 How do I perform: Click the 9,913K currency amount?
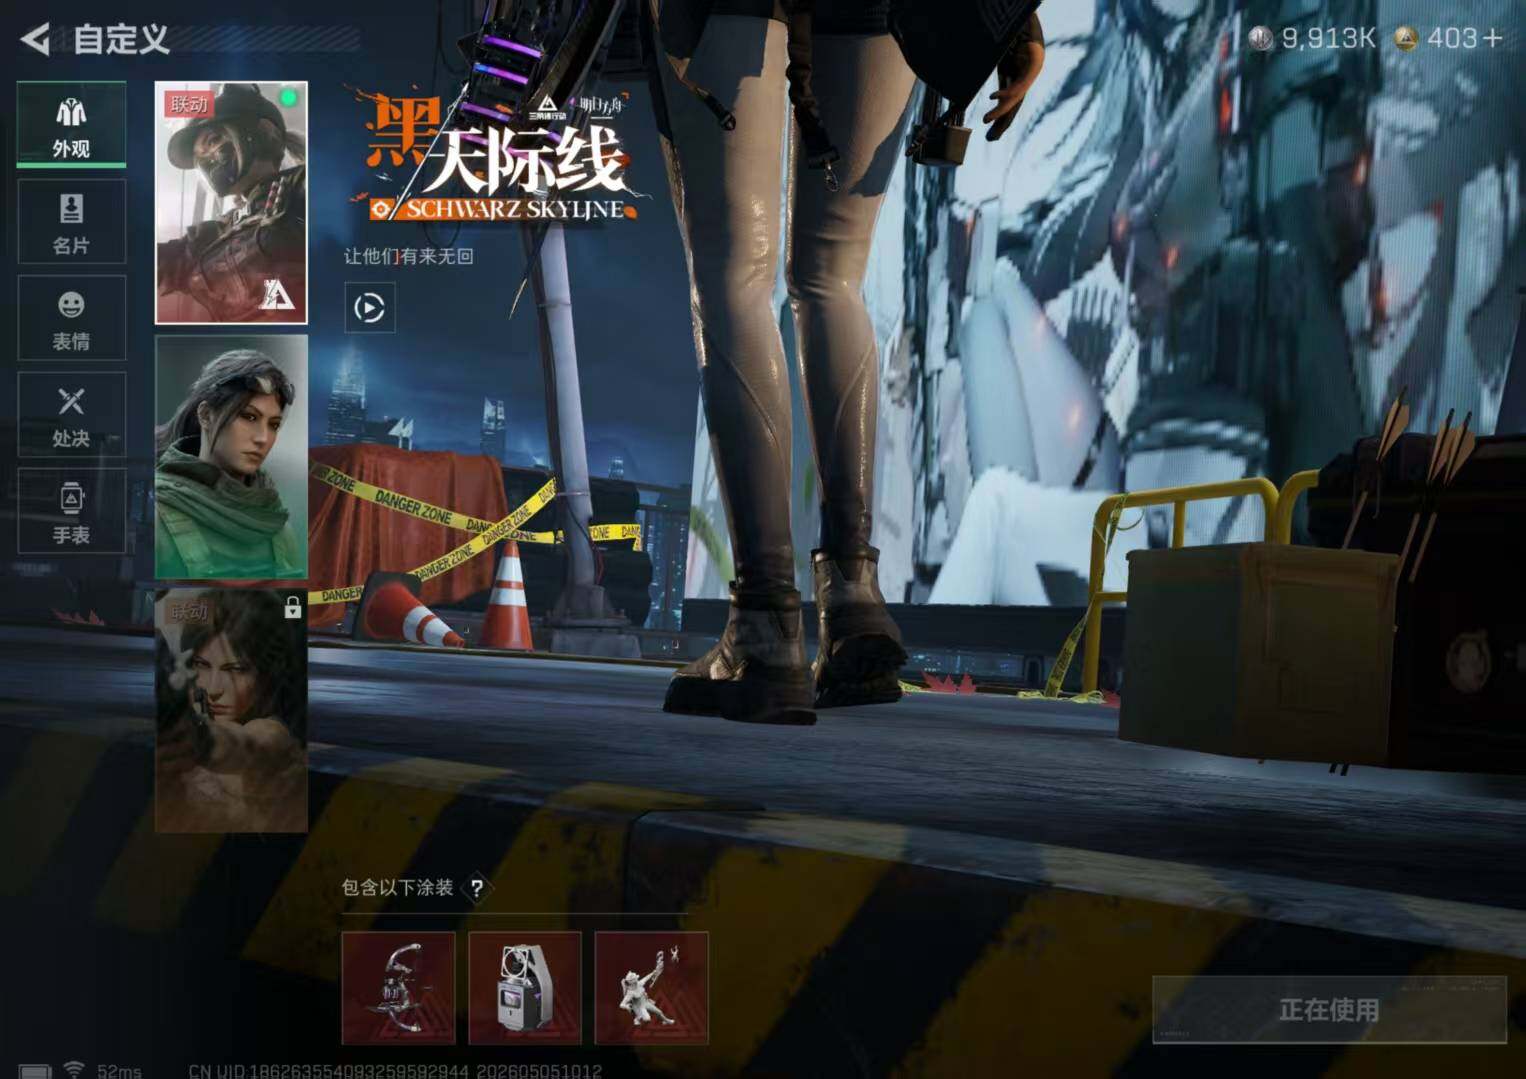pyautogui.click(x=1329, y=38)
